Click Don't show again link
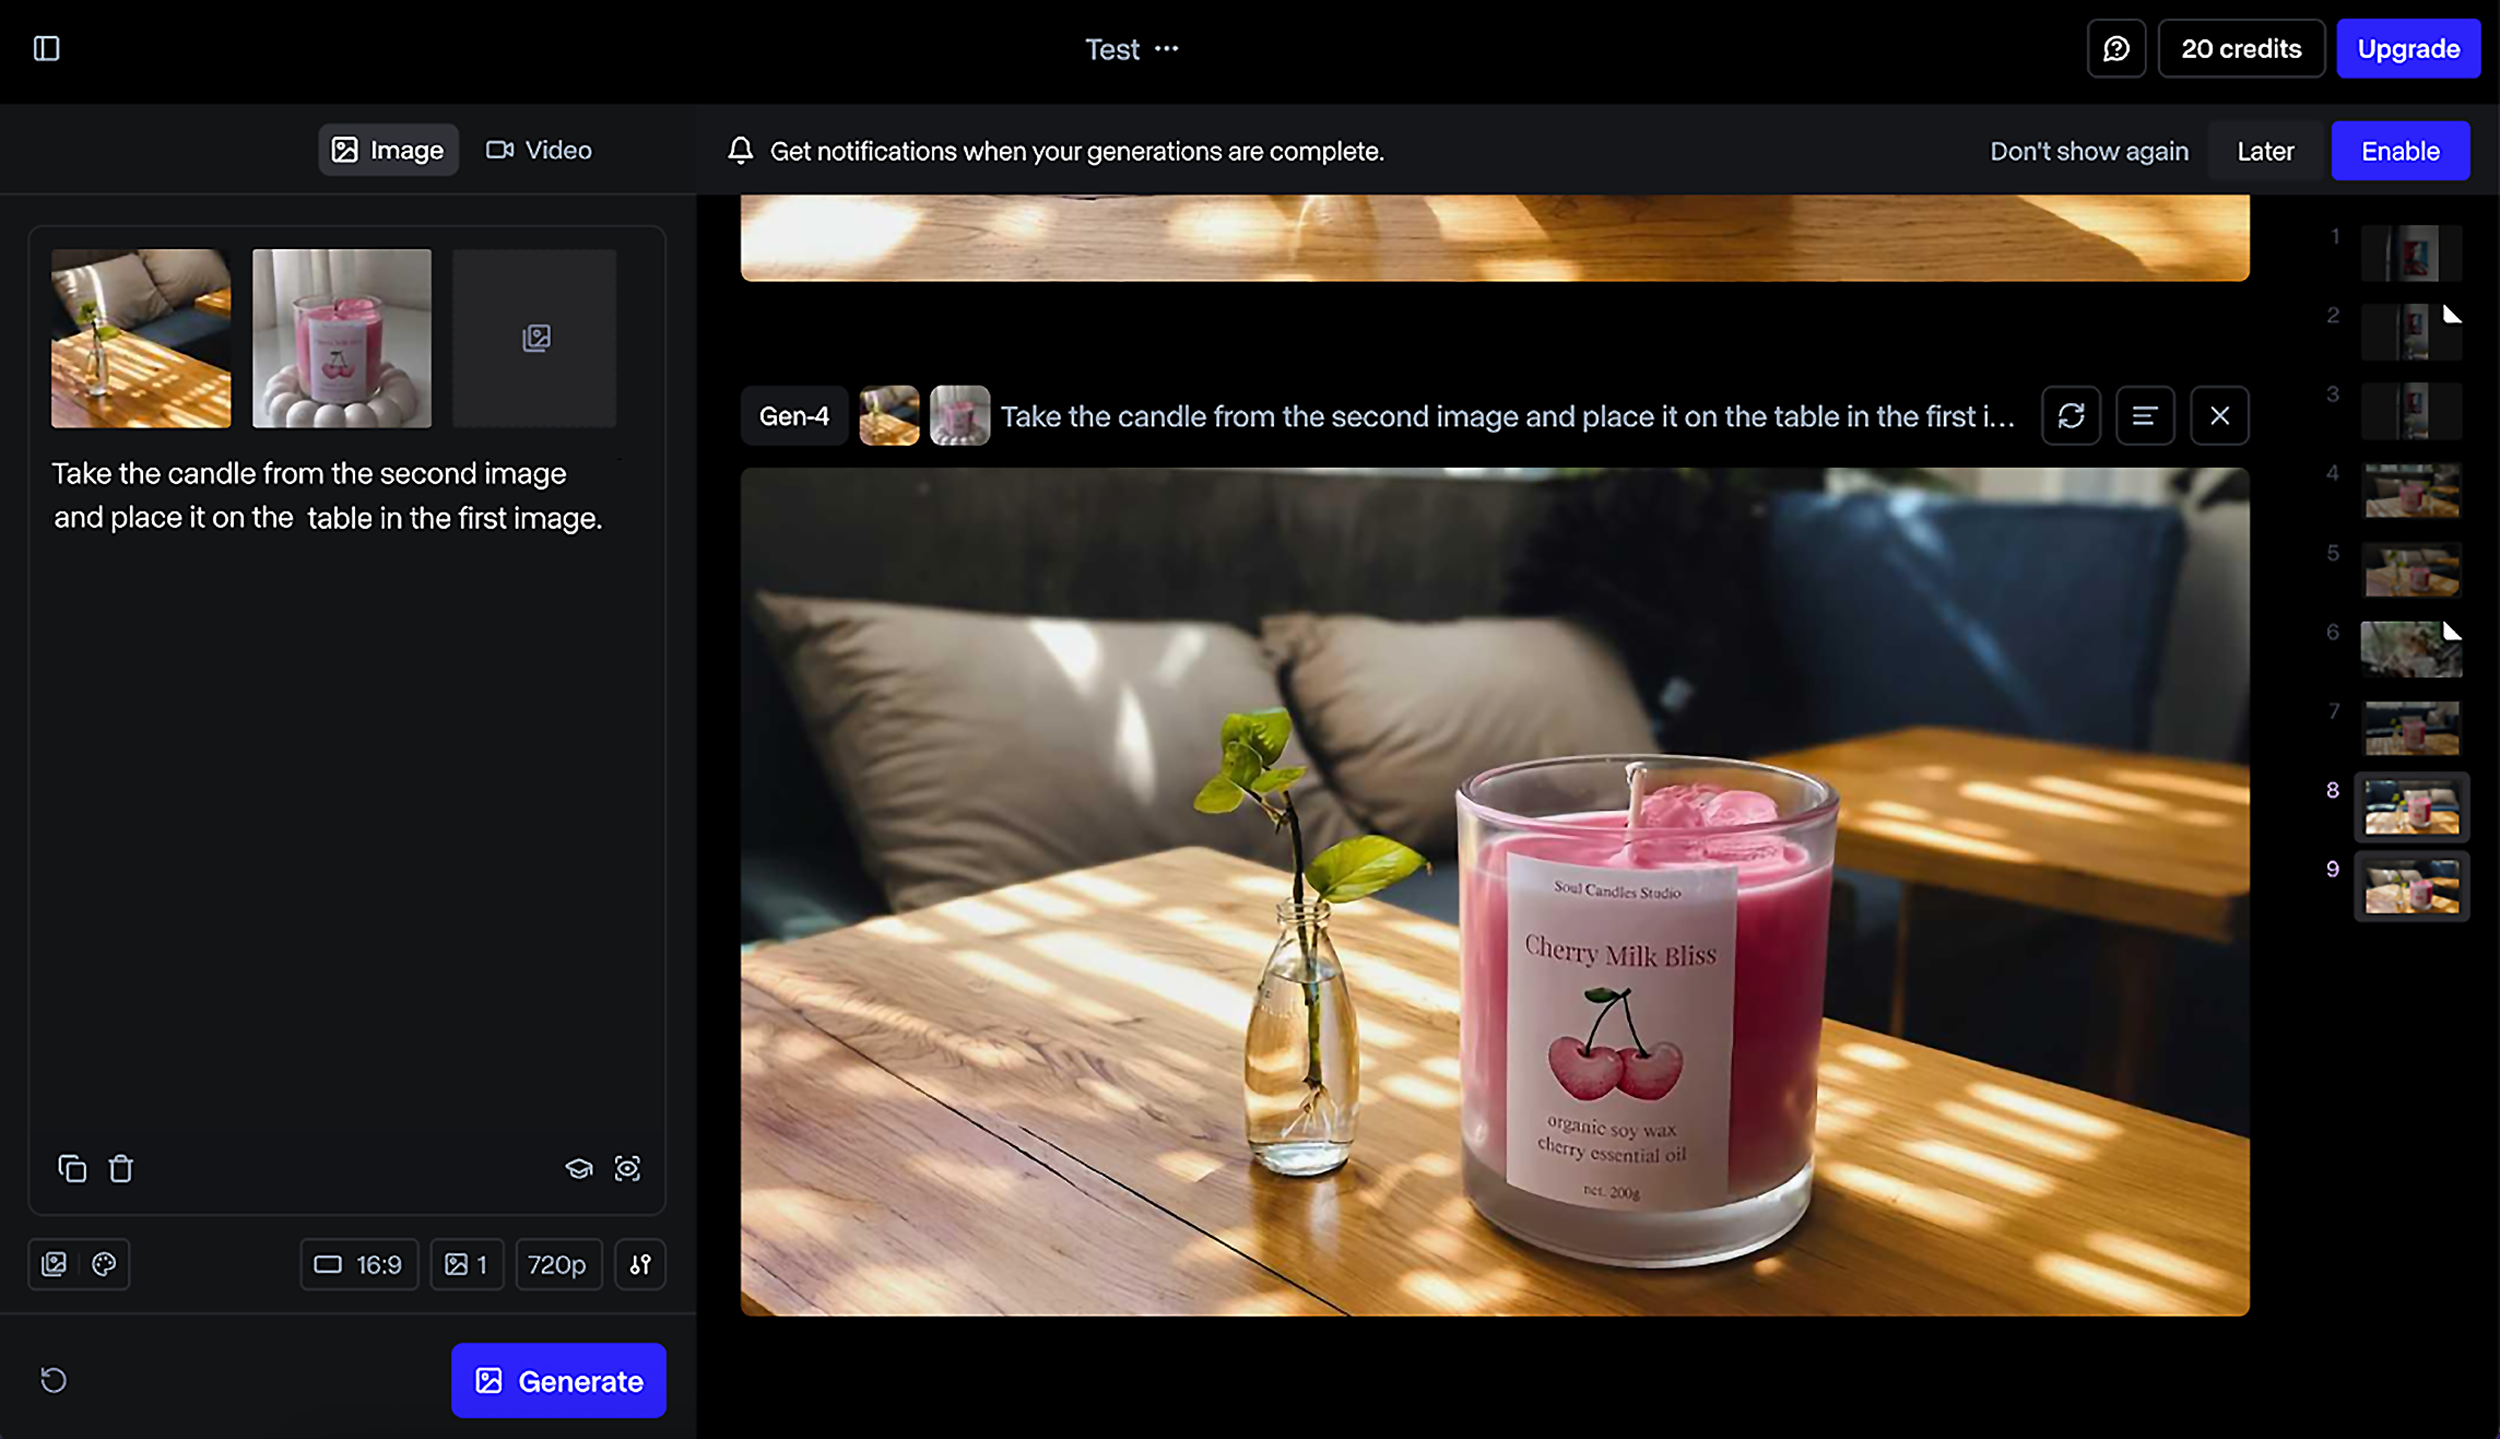 pos(2089,151)
